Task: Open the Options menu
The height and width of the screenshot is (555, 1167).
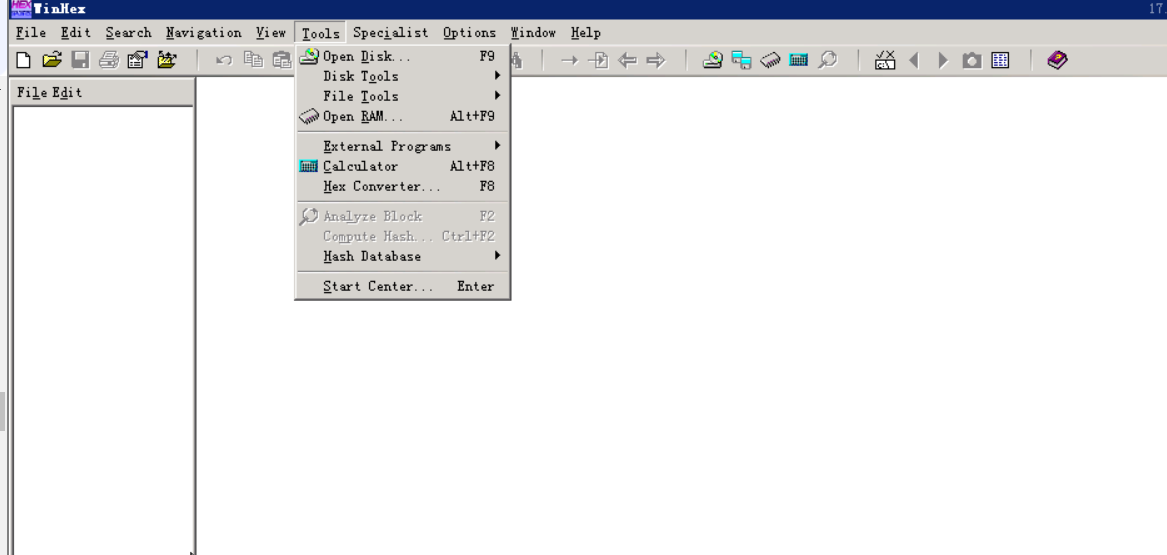Action: pos(470,33)
